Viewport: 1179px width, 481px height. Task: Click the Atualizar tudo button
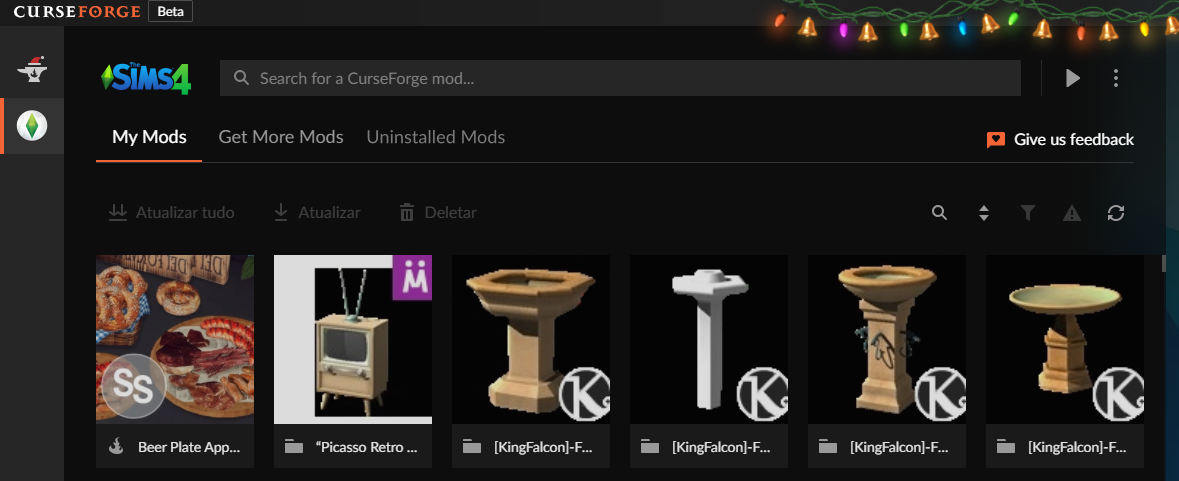tap(171, 213)
